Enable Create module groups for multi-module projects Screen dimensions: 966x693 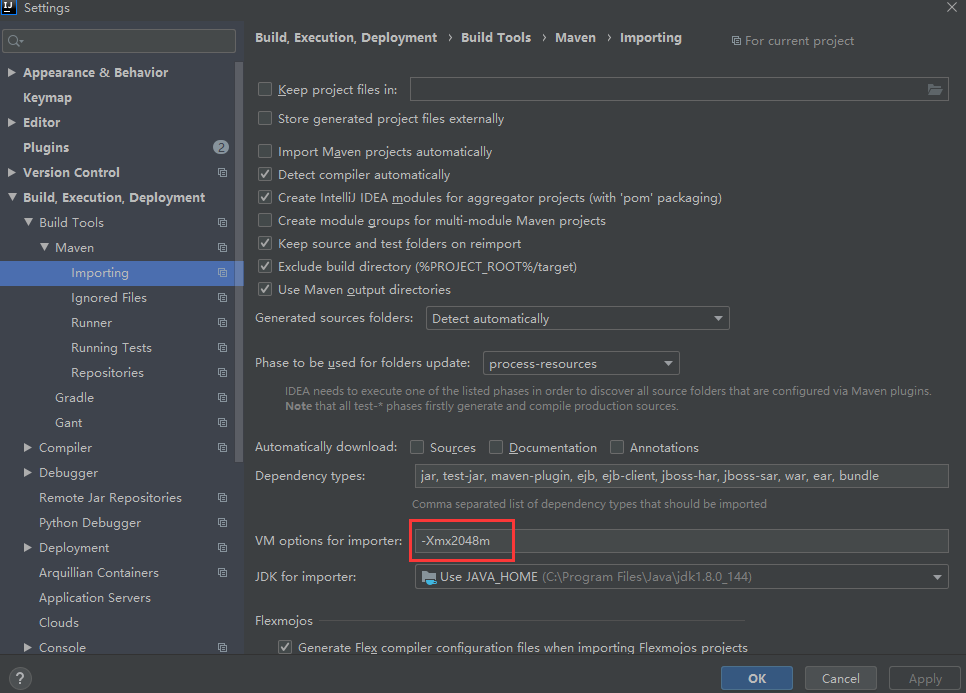pos(265,221)
